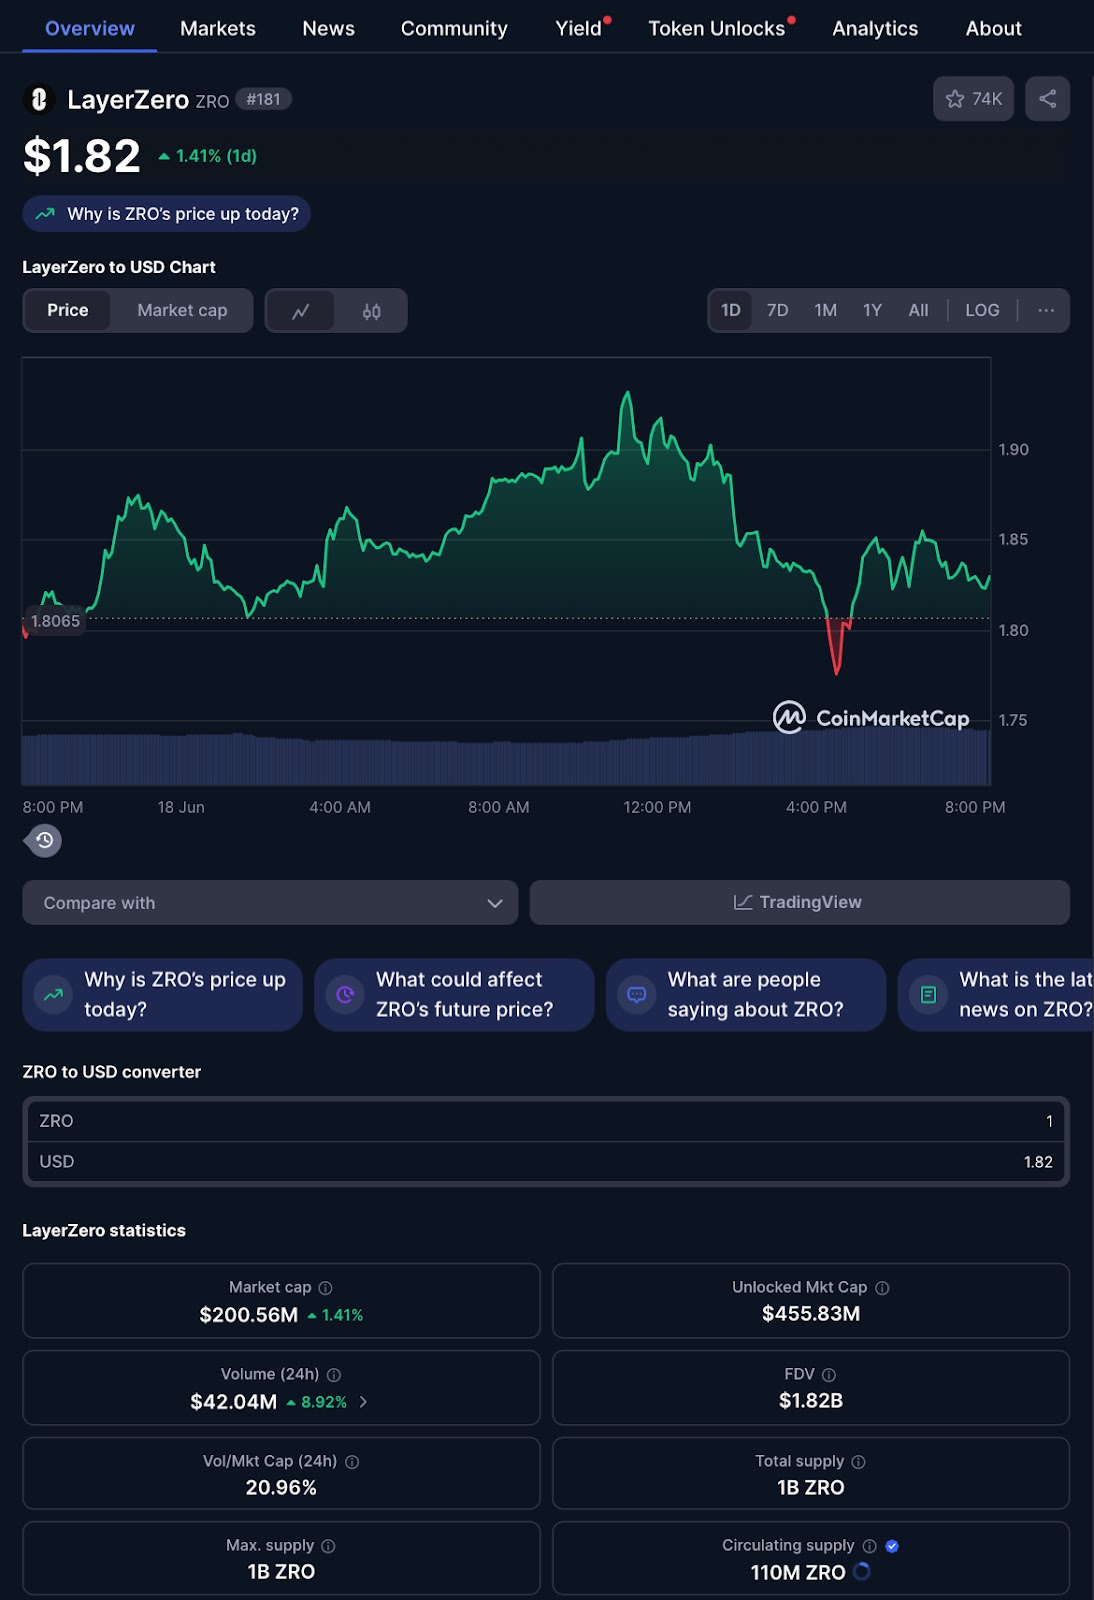Click Market cap info icon
The width and height of the screenshot is (1094, 1600).
coord(325,1288)
